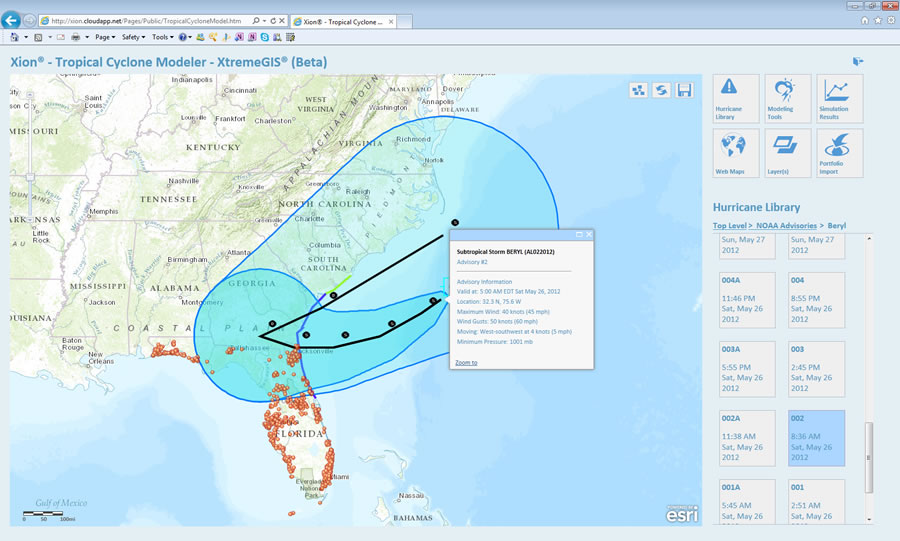Viewport: 900px width, 541px height.
Task: Click the Skype toolbar icon
Action: coord(265,37)
